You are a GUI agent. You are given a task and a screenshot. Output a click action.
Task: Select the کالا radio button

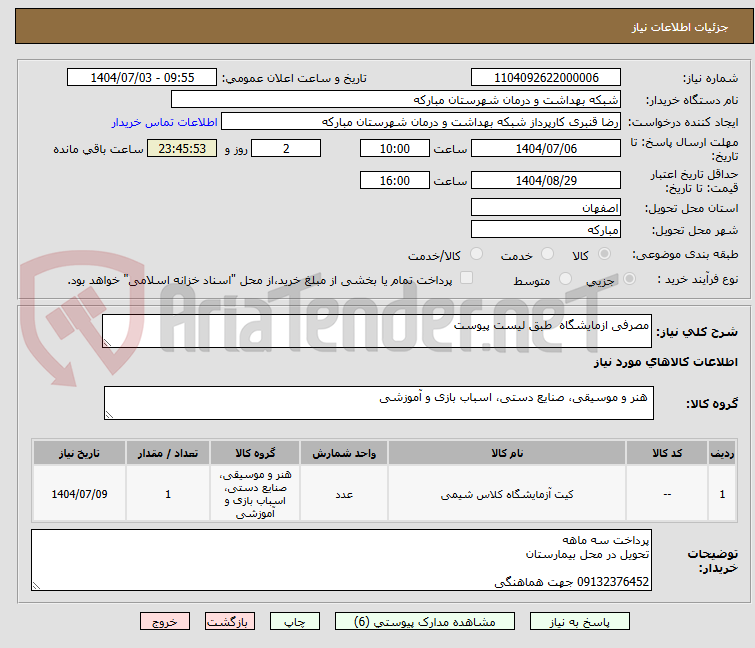pyautogui.click(x=604, y=254)
